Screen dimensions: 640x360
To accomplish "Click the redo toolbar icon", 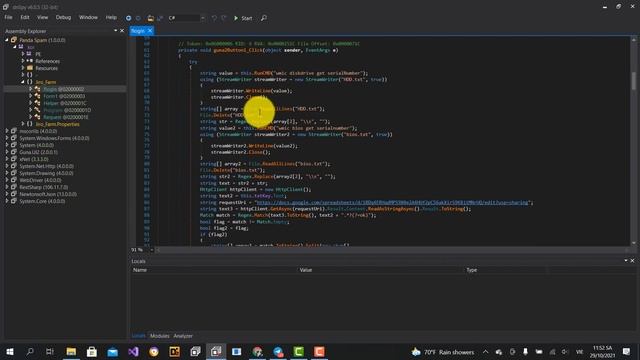I will point(224,18).
